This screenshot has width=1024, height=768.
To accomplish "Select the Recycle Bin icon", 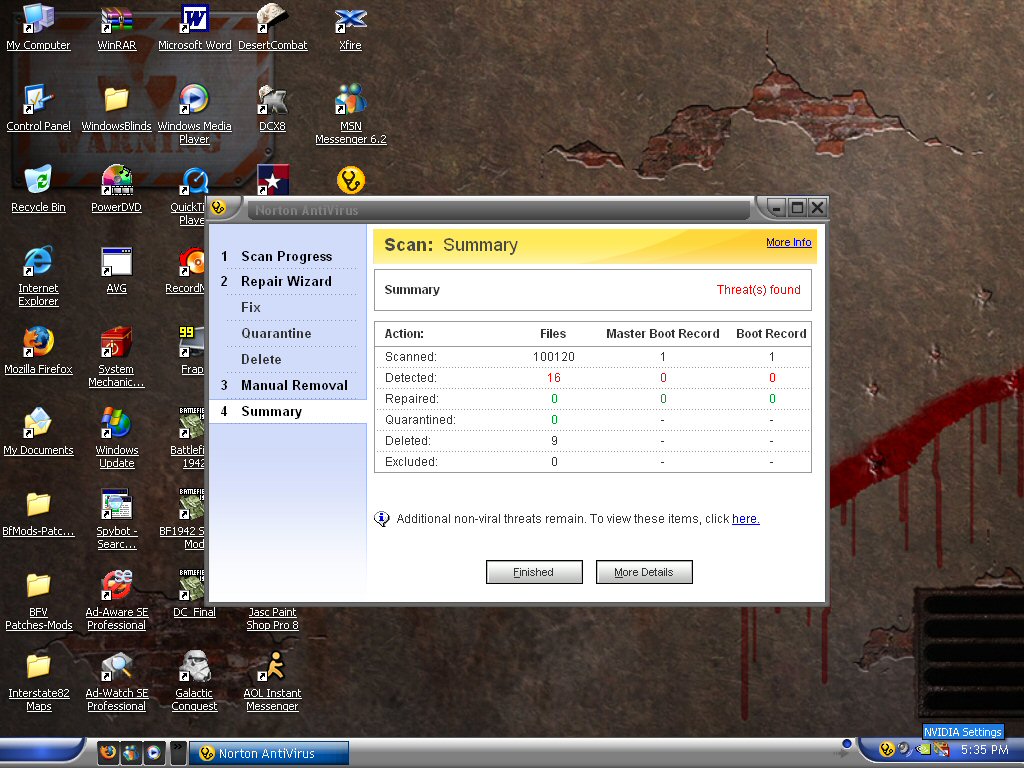I will [x=38, y=189].
